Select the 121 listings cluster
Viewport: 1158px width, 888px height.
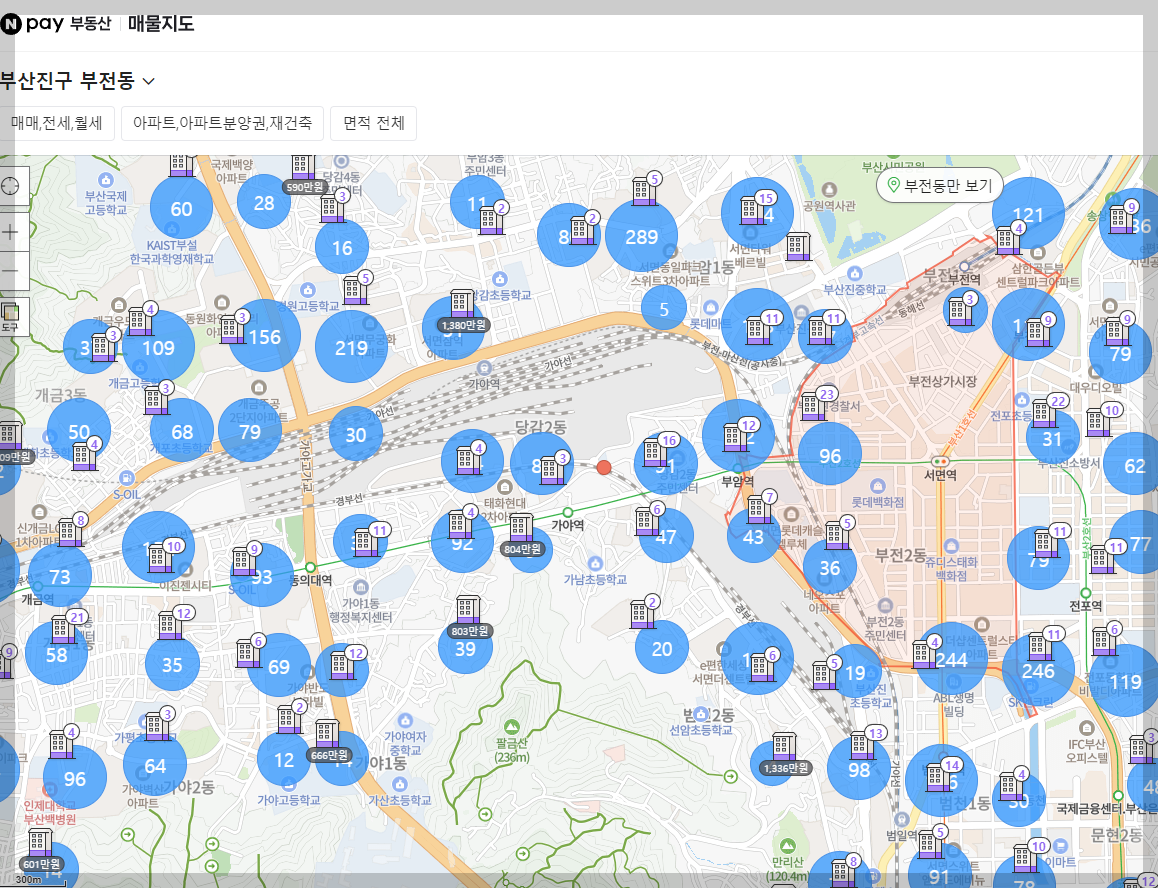click(1028, 214)
